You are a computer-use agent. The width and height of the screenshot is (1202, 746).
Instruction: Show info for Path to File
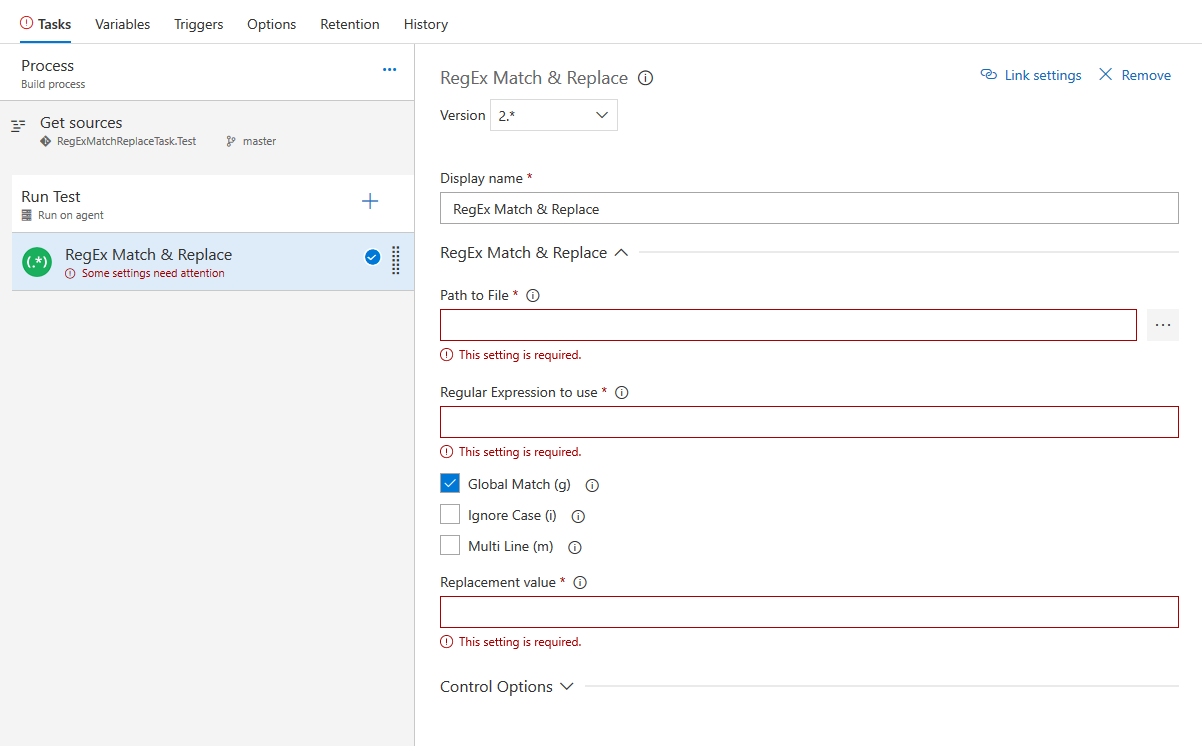pyautogui.click(x=533, y=296)
